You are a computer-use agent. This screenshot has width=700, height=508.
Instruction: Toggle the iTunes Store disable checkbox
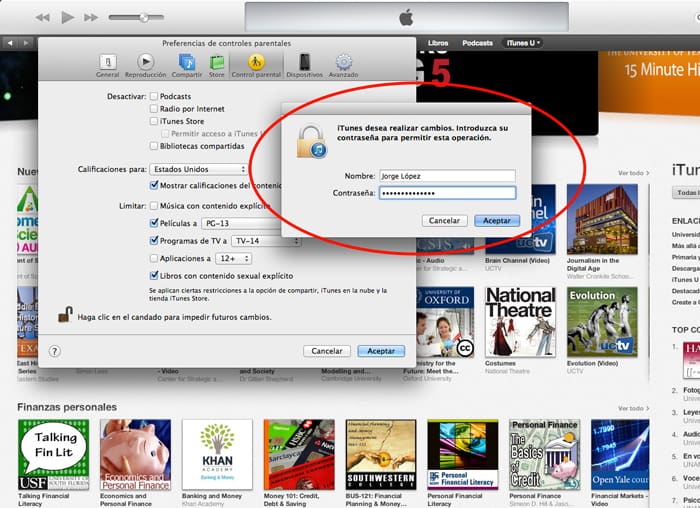coord(154,121)
